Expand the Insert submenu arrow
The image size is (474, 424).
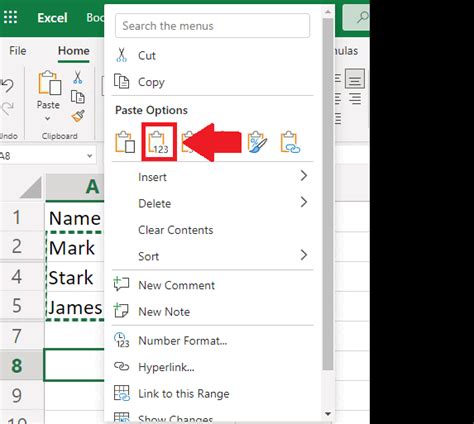click(303, 176)
